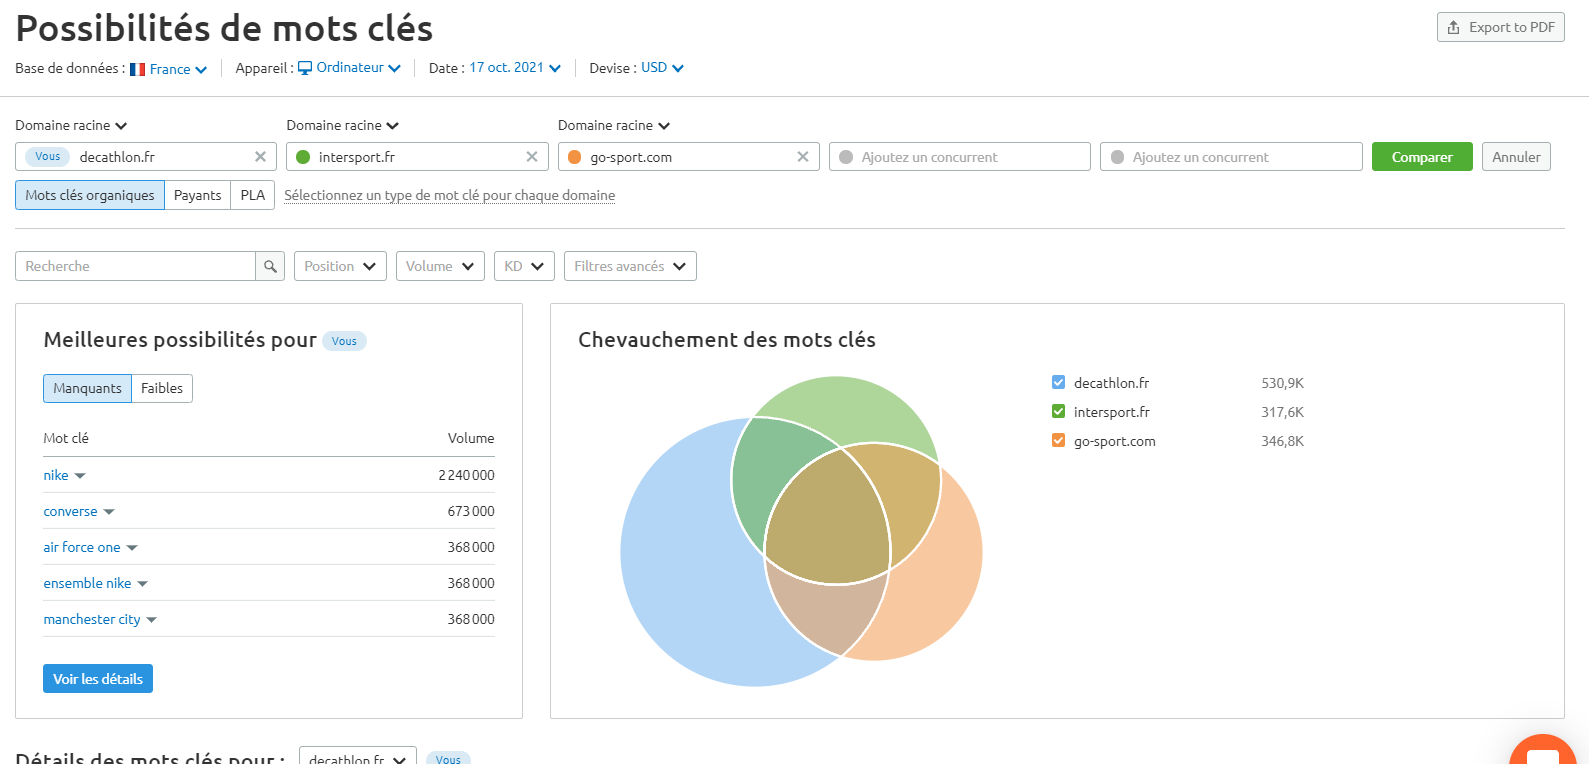Click the France flag icon
The height and width of the screenshot is (764, 1589).
138,69
